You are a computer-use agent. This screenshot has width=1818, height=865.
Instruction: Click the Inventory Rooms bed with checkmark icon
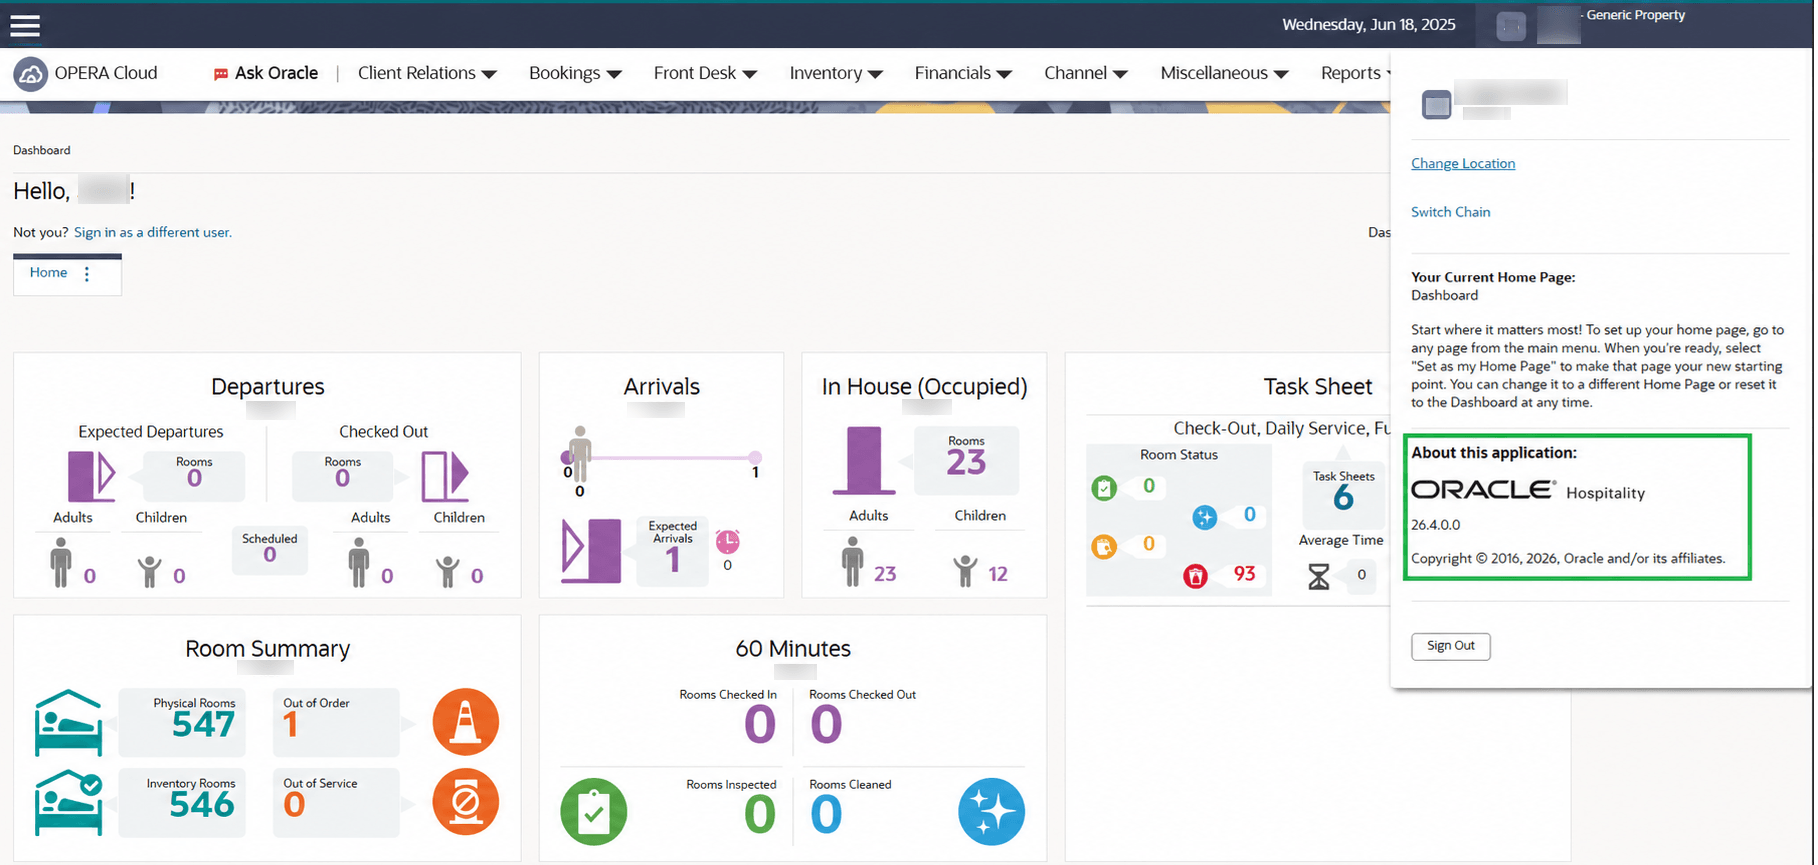(68, 802)
